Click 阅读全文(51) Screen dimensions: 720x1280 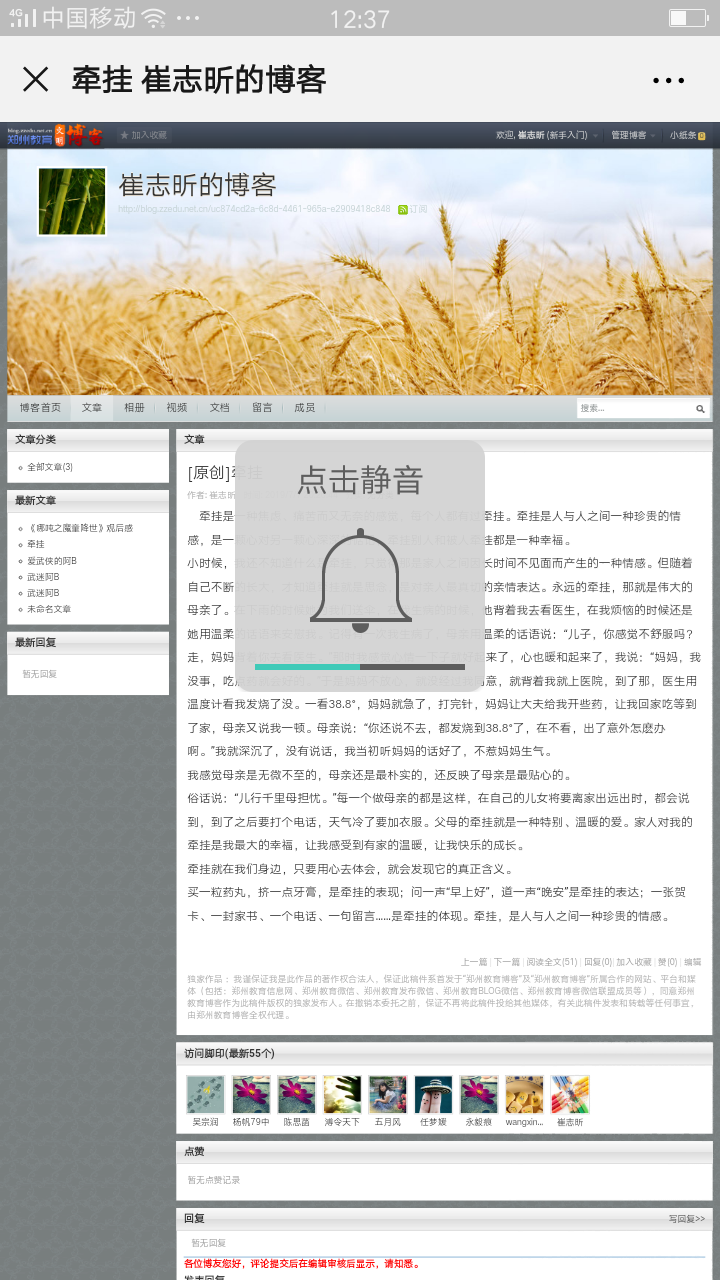[x=552, y=962]
